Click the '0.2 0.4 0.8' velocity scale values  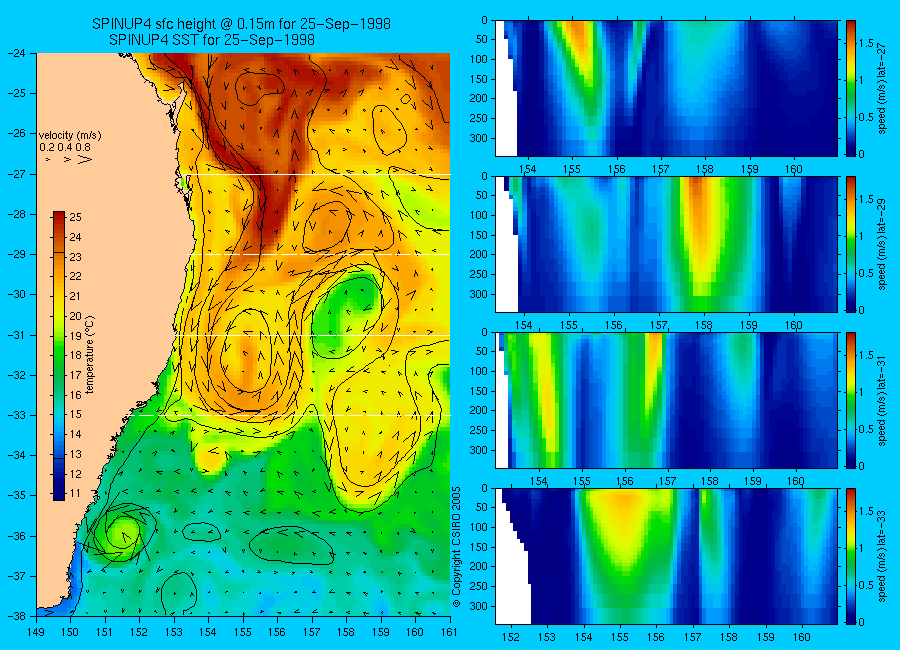pyautogui.click(x=65, y=148)
